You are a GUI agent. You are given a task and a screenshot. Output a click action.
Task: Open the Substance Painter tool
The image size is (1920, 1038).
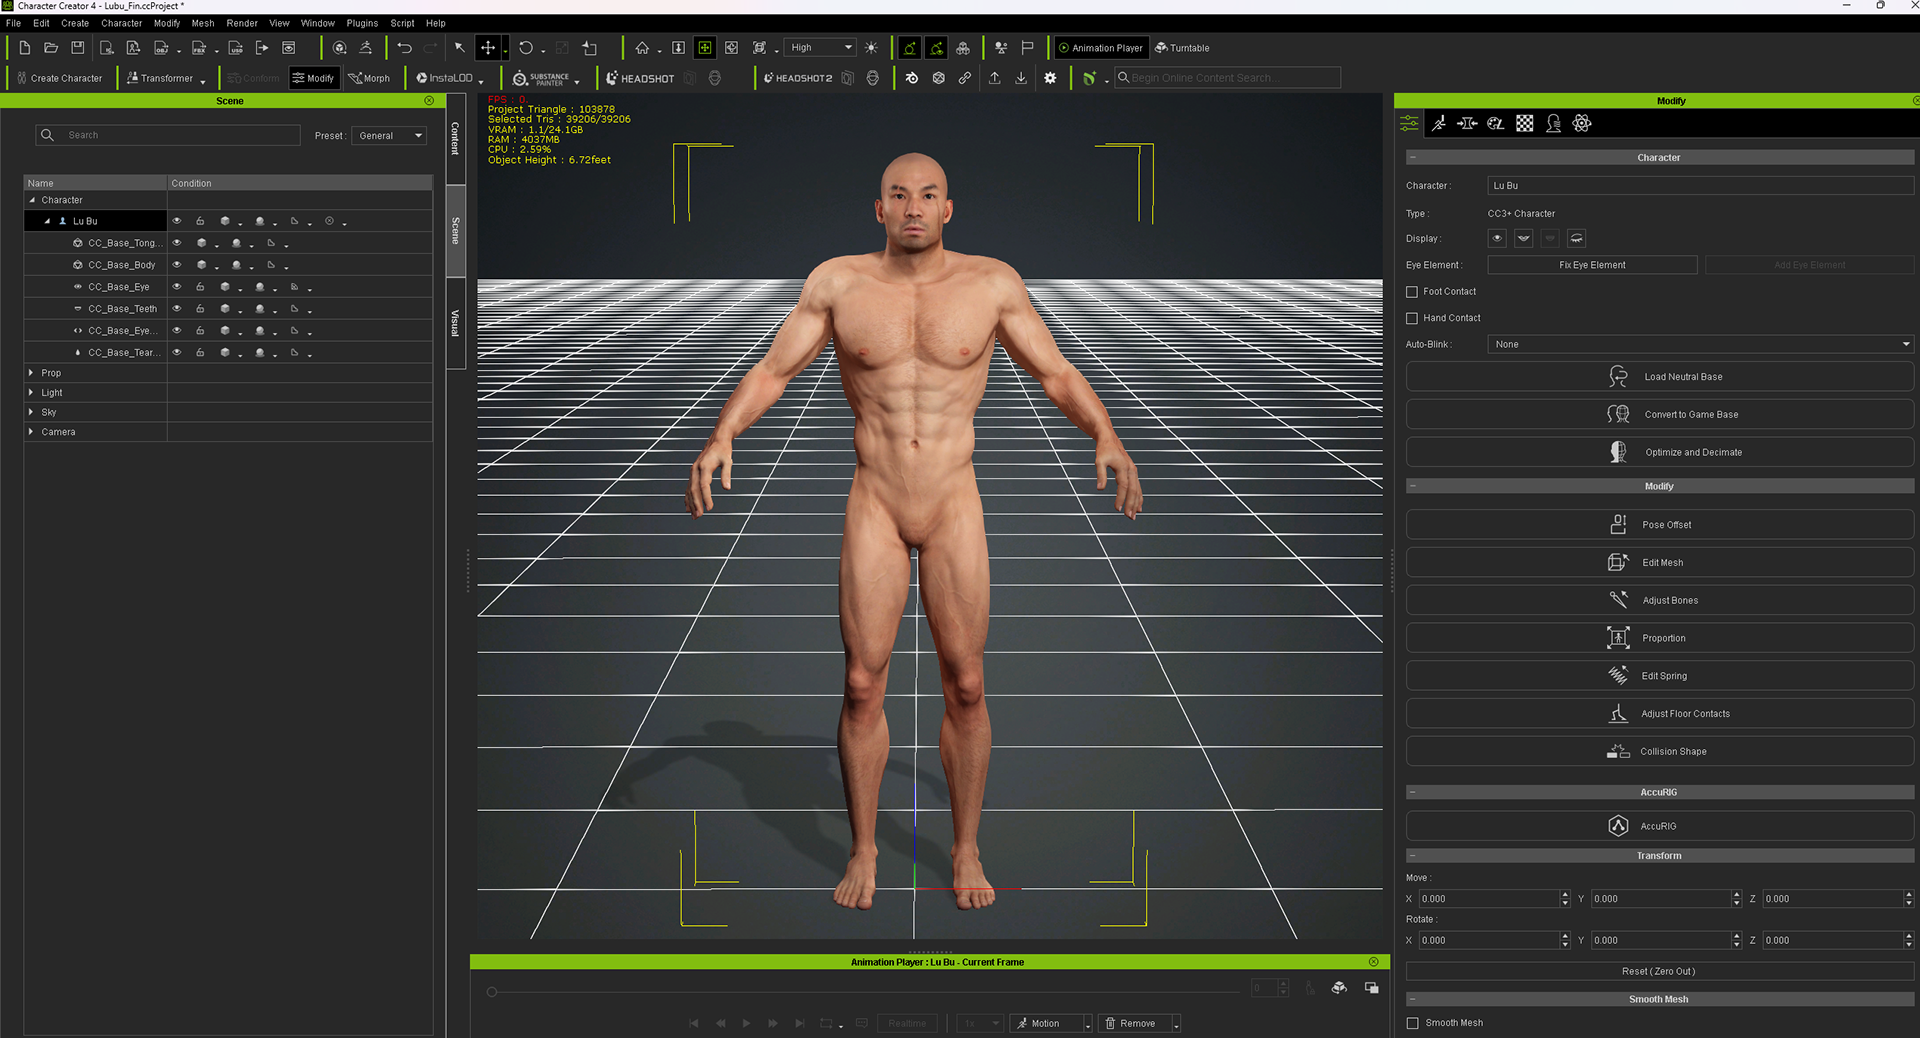point(541,78)
